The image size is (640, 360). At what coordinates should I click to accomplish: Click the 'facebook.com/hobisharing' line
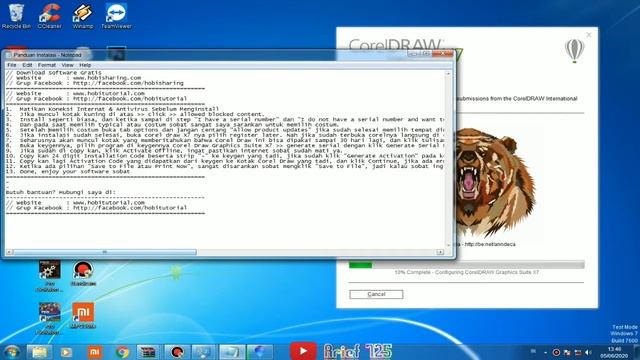click(95, 83)
